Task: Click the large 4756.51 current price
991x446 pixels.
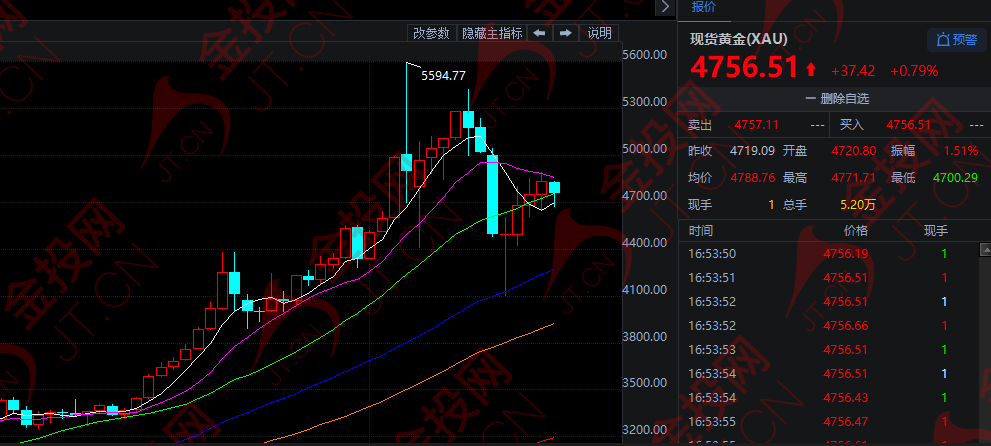Action: pyautogui.click(x=744, y=68)
